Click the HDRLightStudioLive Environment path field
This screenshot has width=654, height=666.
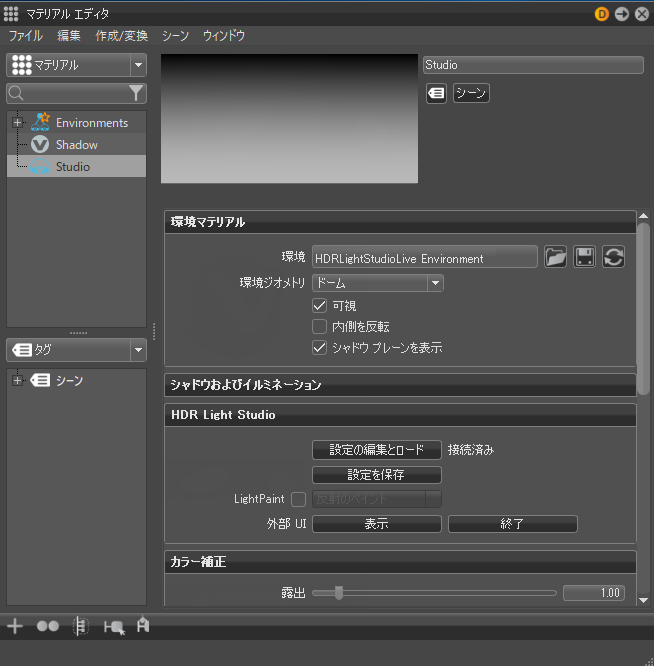point(425,257)
